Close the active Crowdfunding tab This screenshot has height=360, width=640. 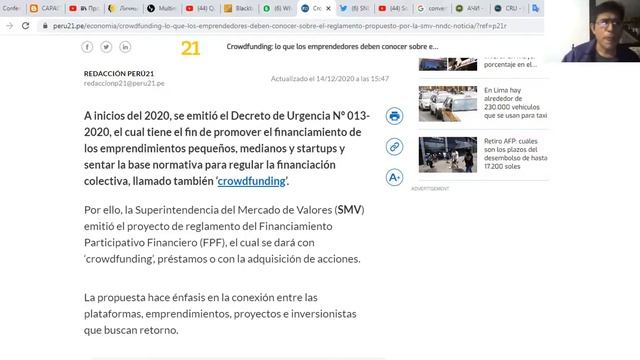pos(328,8)
